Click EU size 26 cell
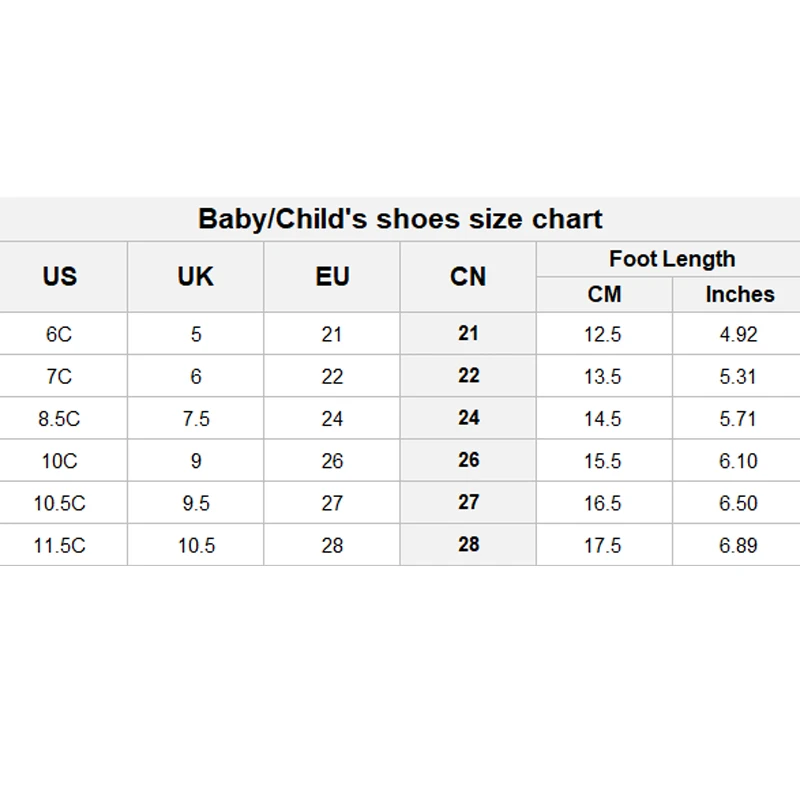800x800 pixels. click(x=332, y=461)
